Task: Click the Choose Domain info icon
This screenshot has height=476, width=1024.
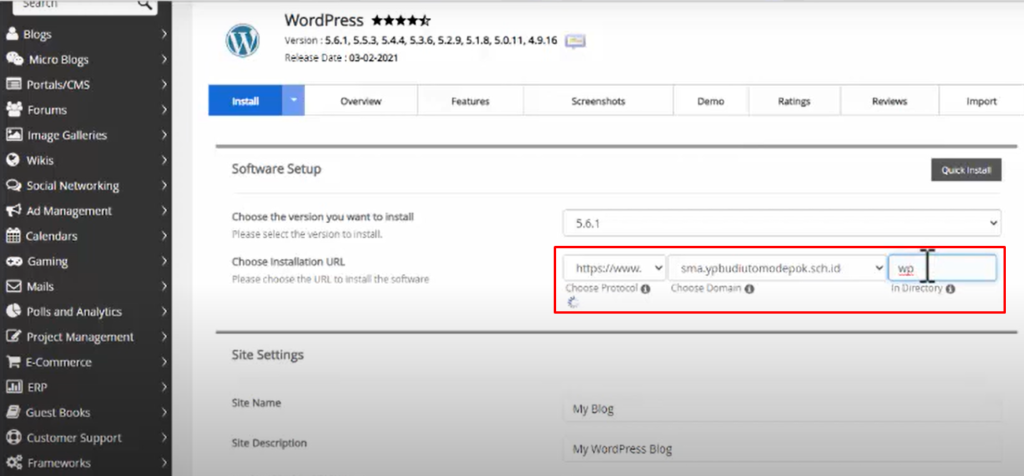Action: coord(749,289)
